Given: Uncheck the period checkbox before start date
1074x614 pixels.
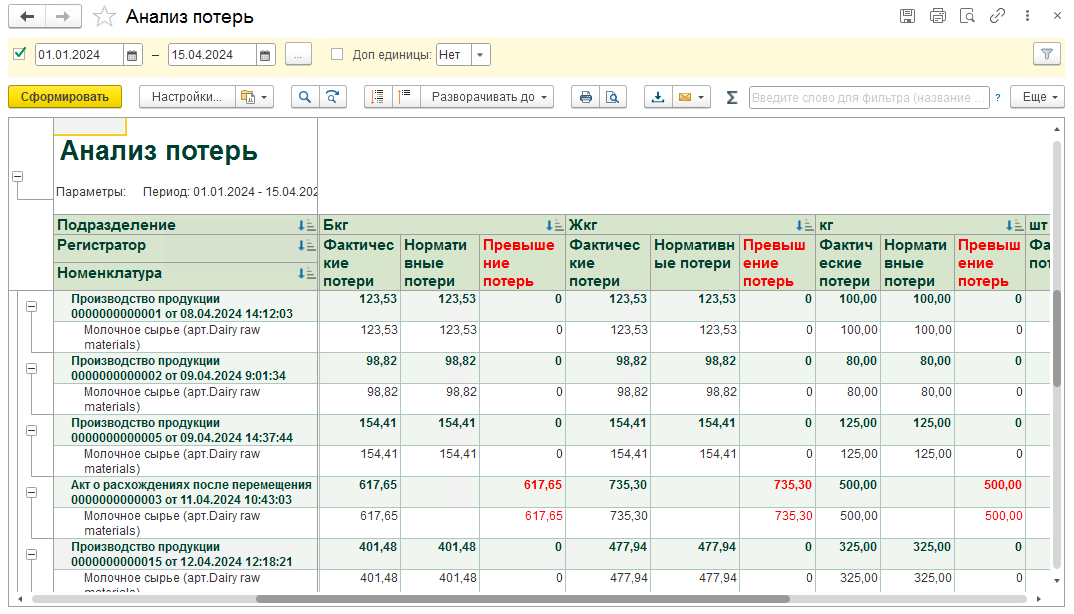Looking at the screenshot, I should tap(20, 53).
